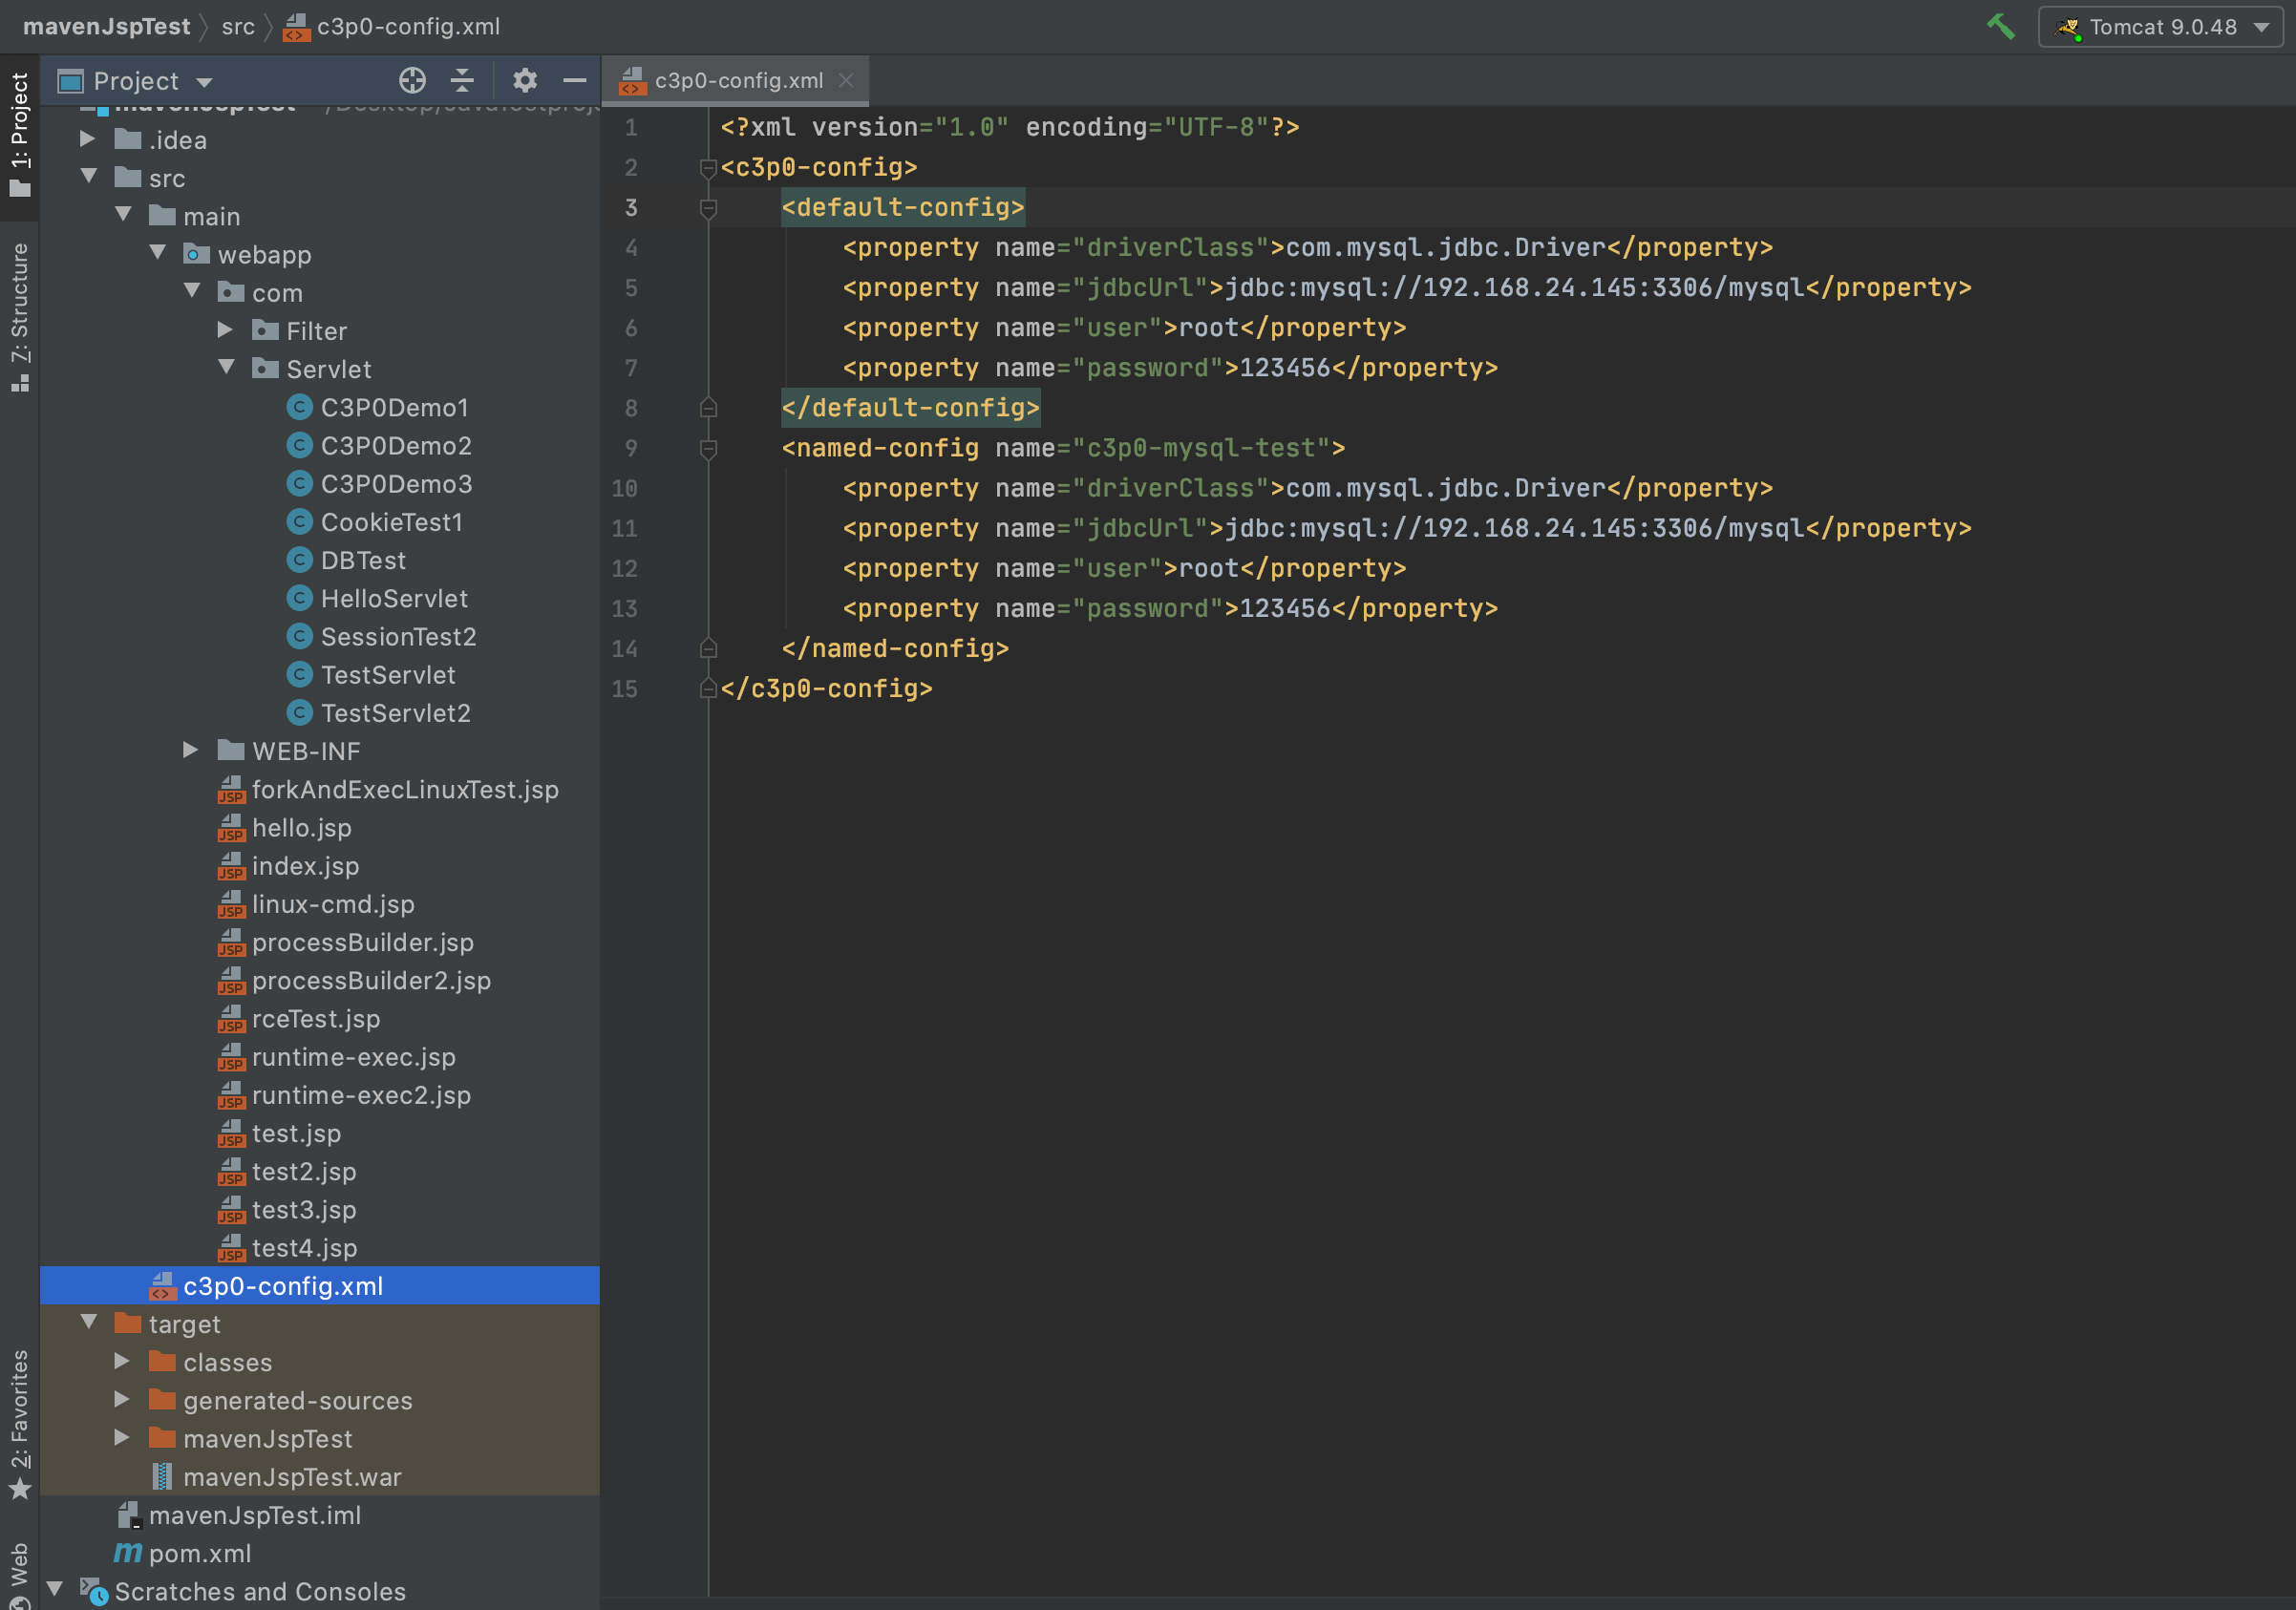
Task: Fold the named-config block at line 9
Action: (708, 448)
